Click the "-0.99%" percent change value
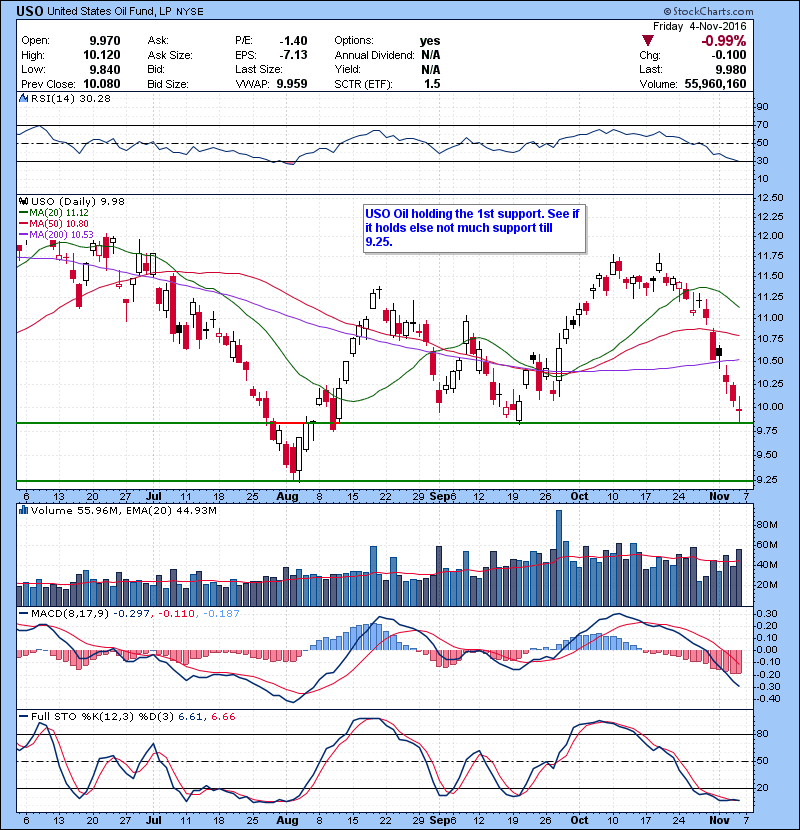800x830 pixels. pyautogui.click(x=724, y=41)
